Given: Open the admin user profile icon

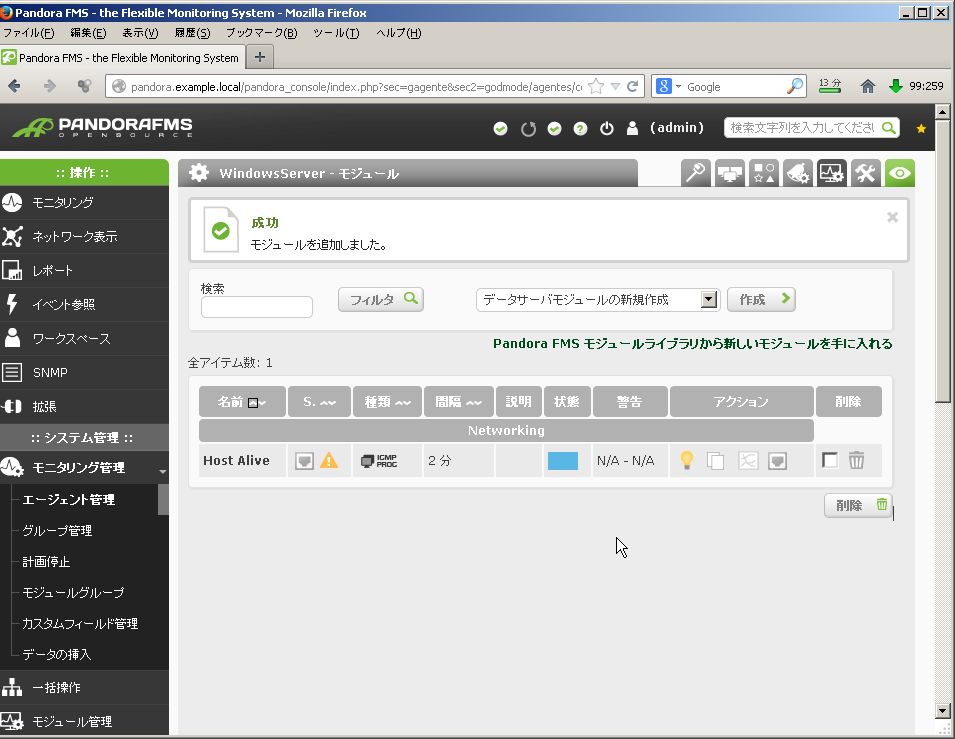Looking at the screenshot, I should [632, 128].
